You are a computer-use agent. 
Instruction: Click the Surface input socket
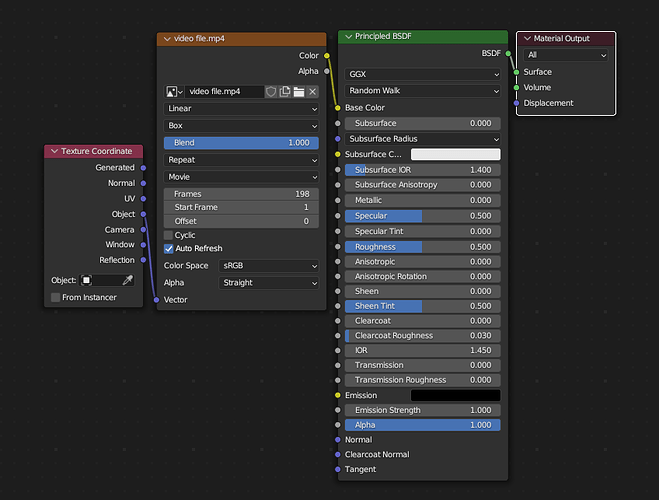point(517,72)
